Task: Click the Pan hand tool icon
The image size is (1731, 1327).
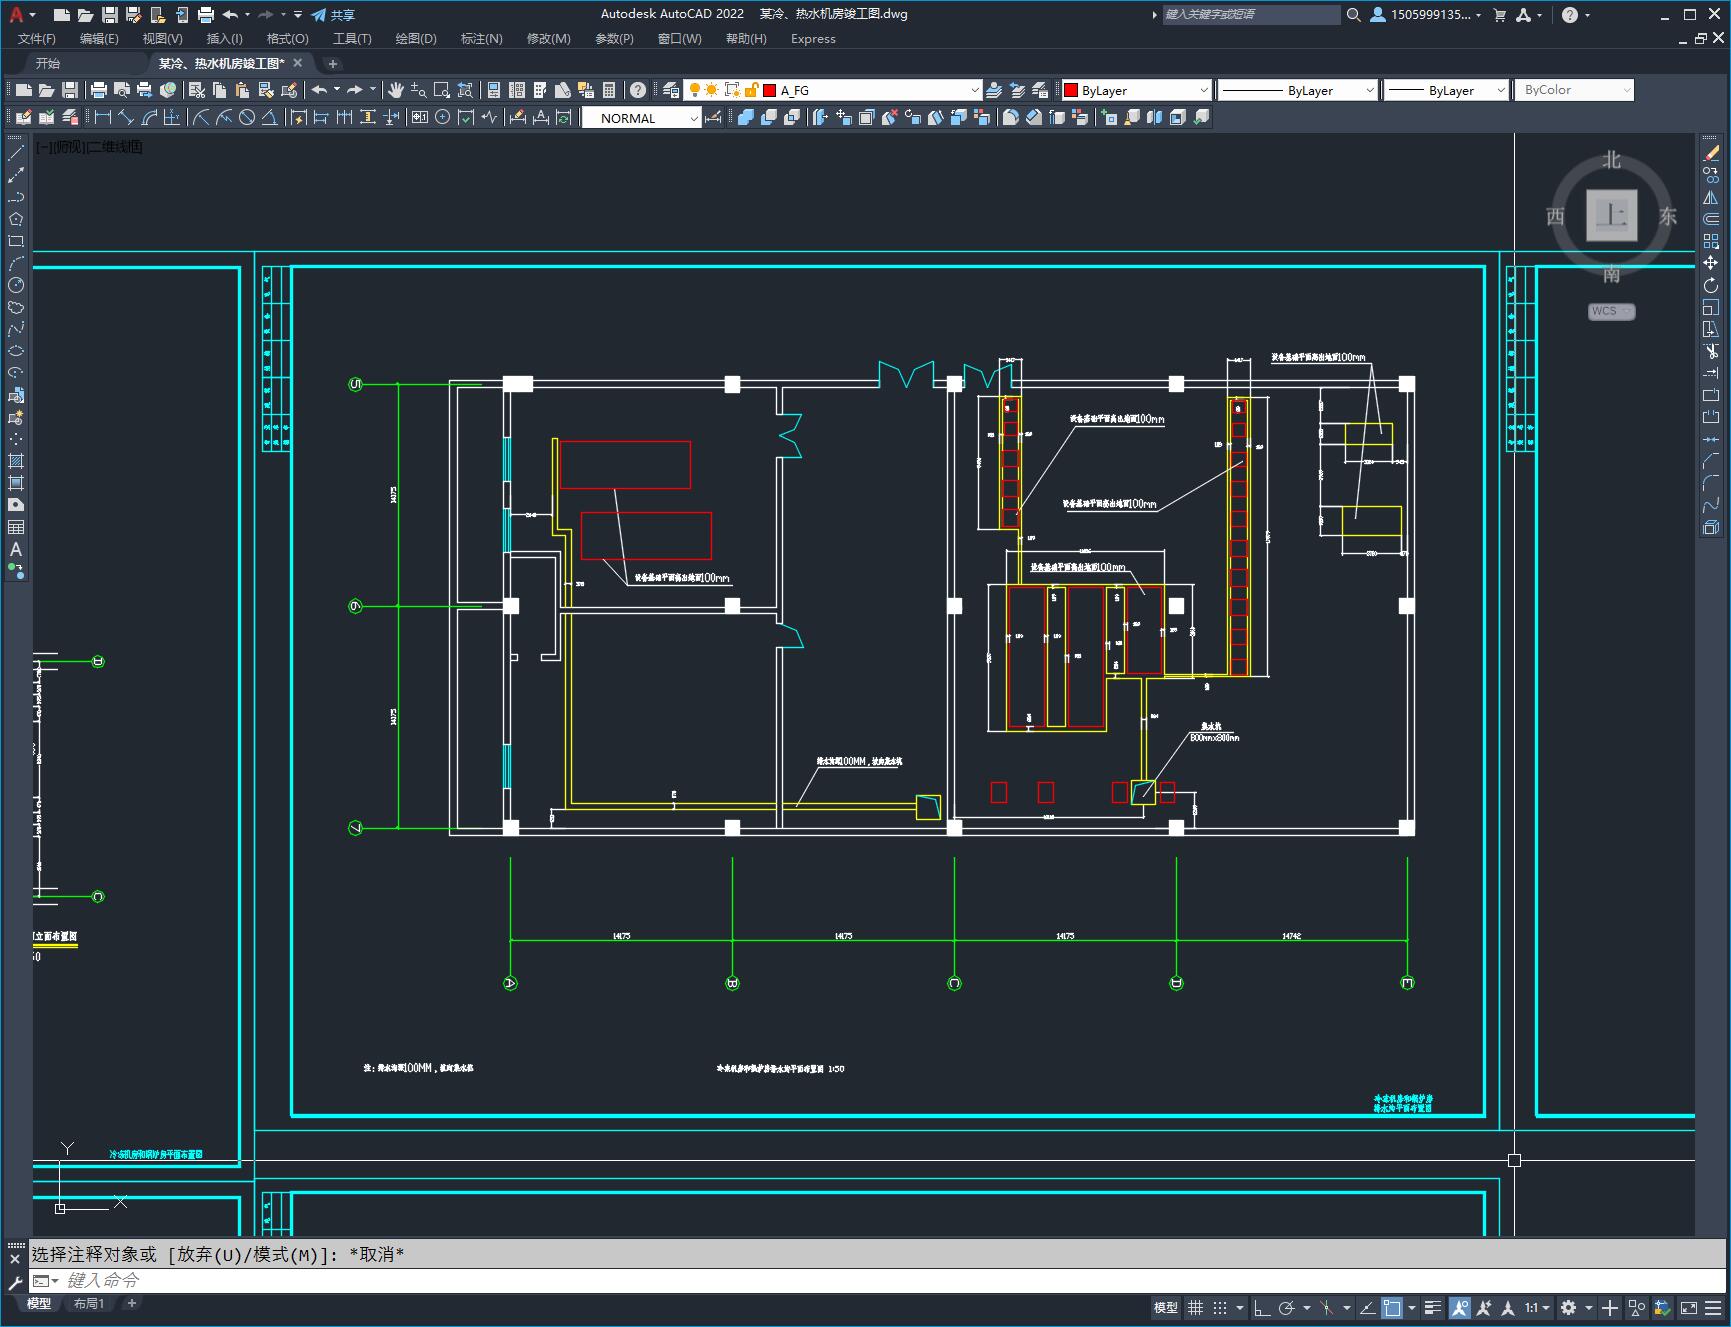Action: [x=396, y=90]
